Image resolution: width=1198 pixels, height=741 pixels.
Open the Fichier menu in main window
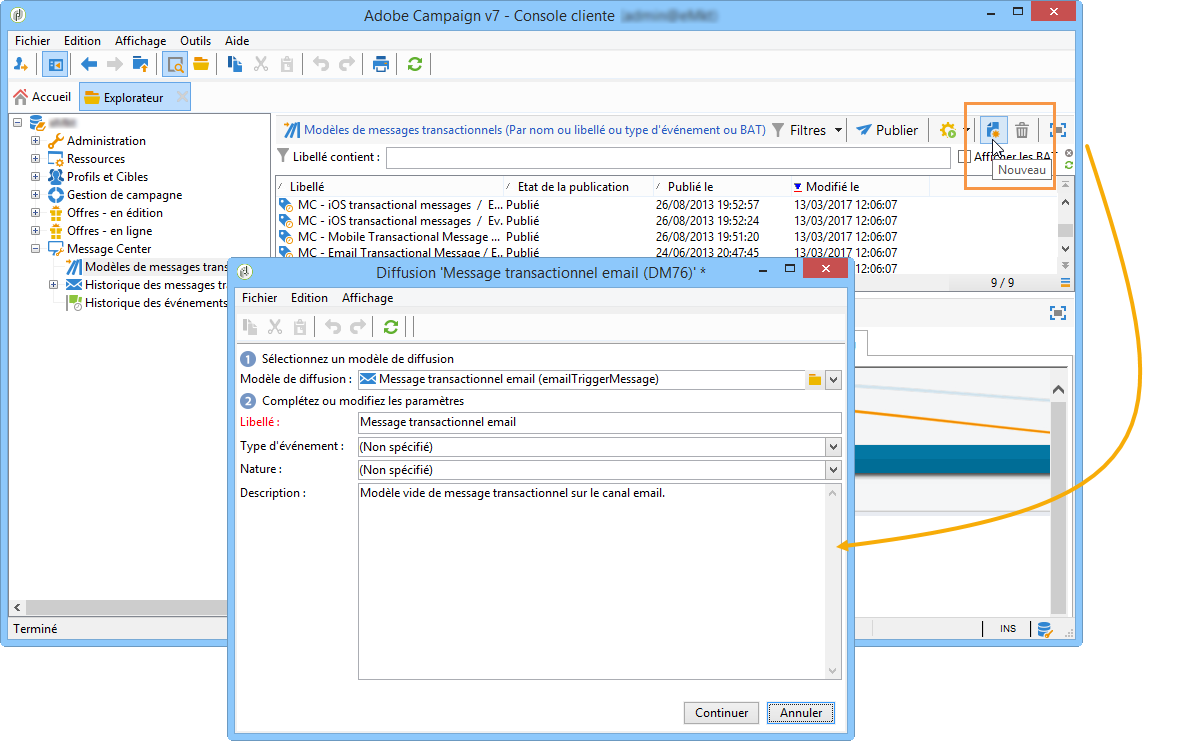[x=32, y=40]
